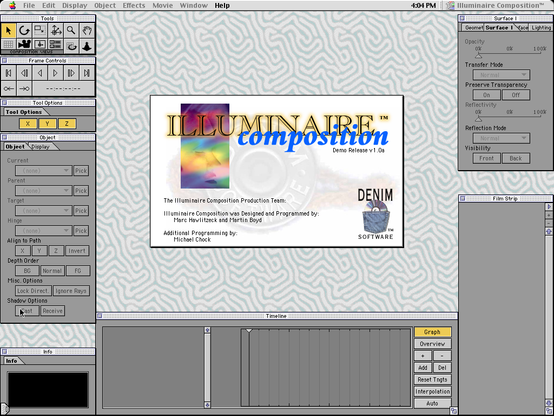Click the timecode display field
Image resolution: width=554 pixels, height=416 pixels.
click(x=64, y=88)
